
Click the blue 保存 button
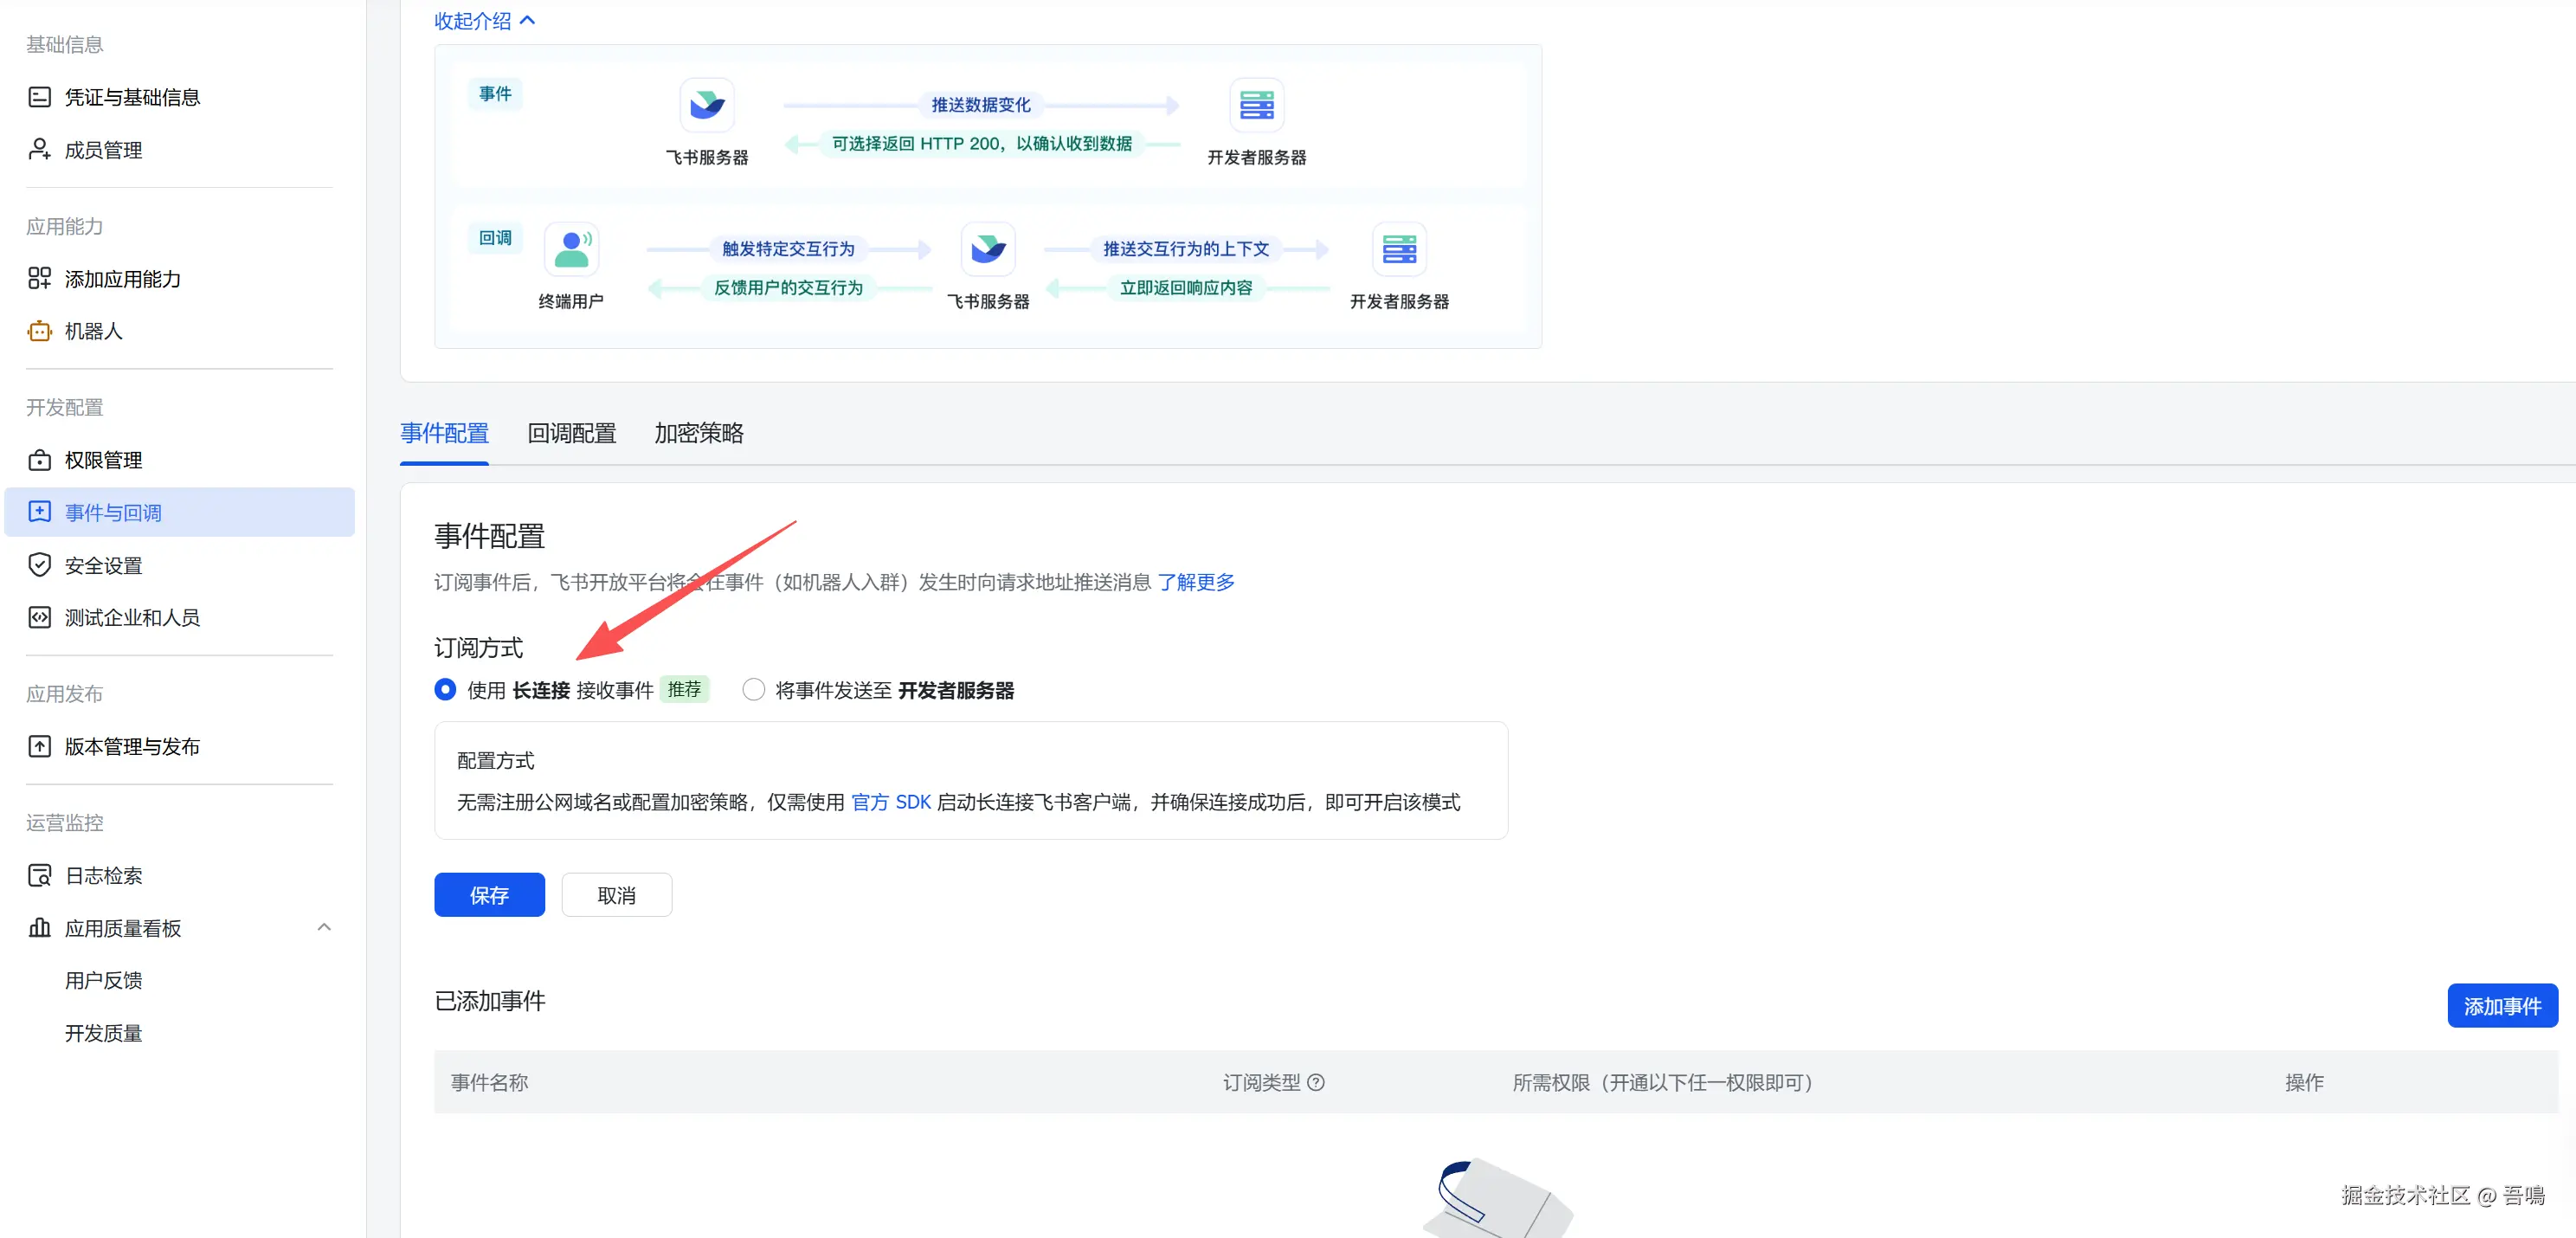[x=489, y=895]
